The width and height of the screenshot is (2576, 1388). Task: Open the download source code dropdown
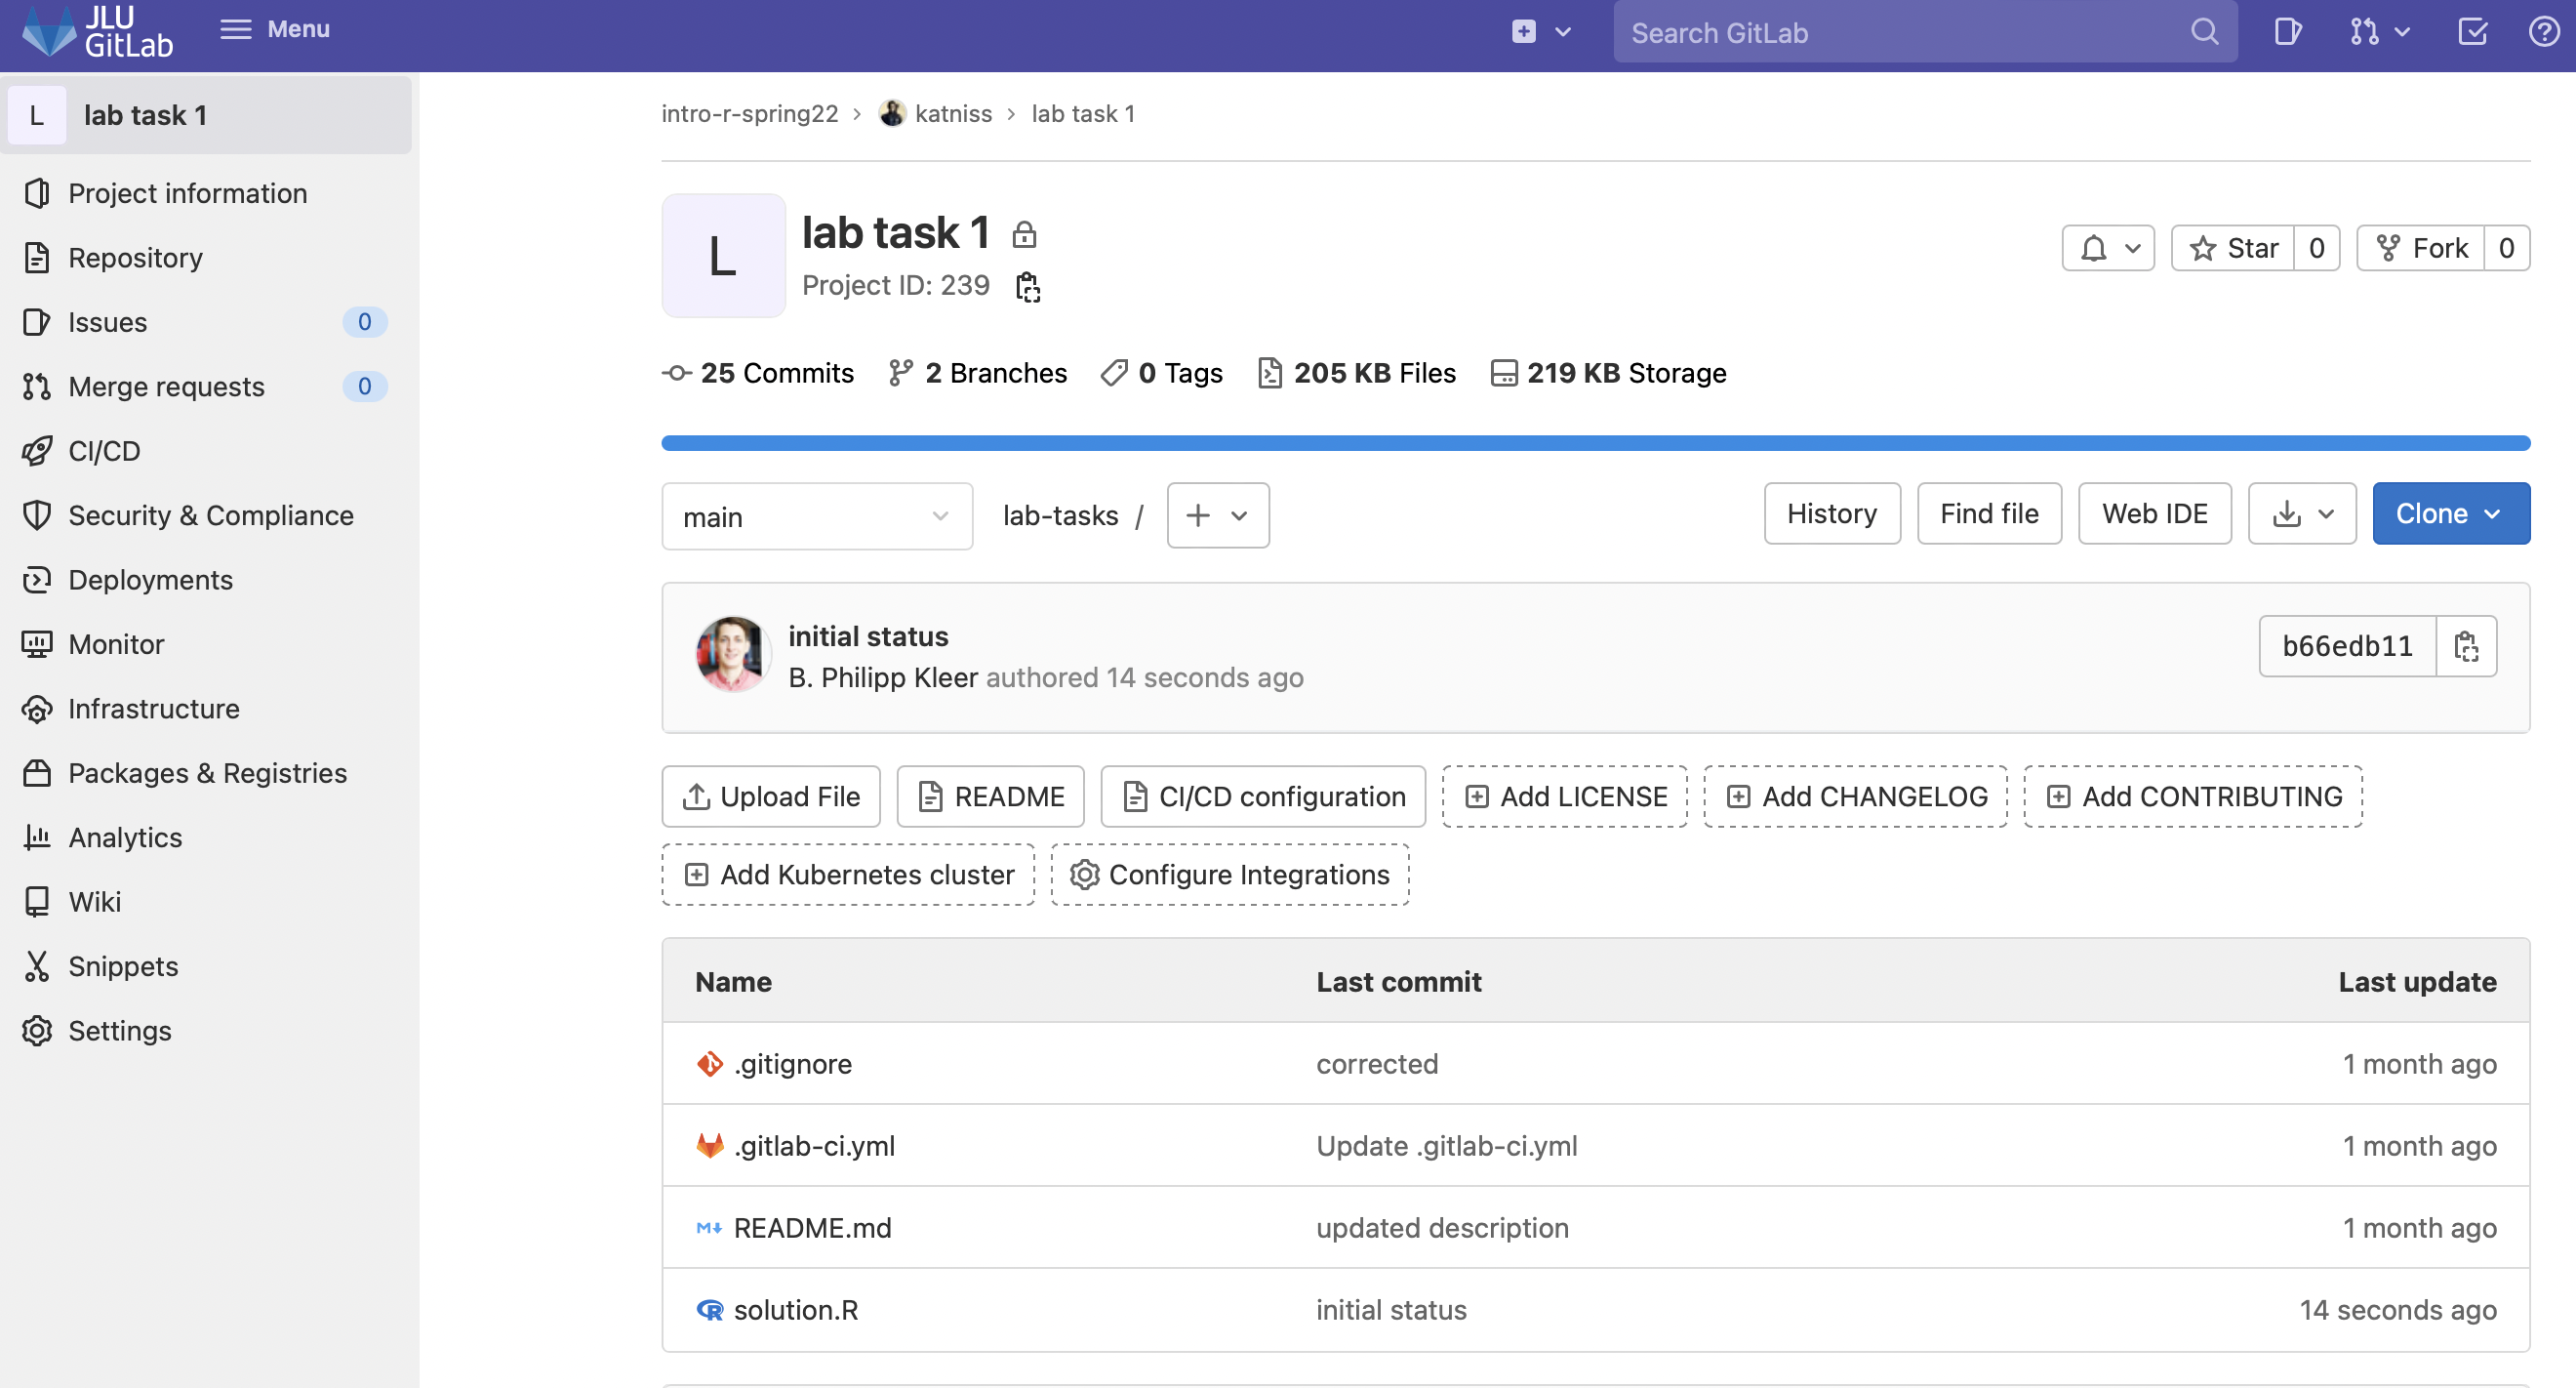point(2302,514)
